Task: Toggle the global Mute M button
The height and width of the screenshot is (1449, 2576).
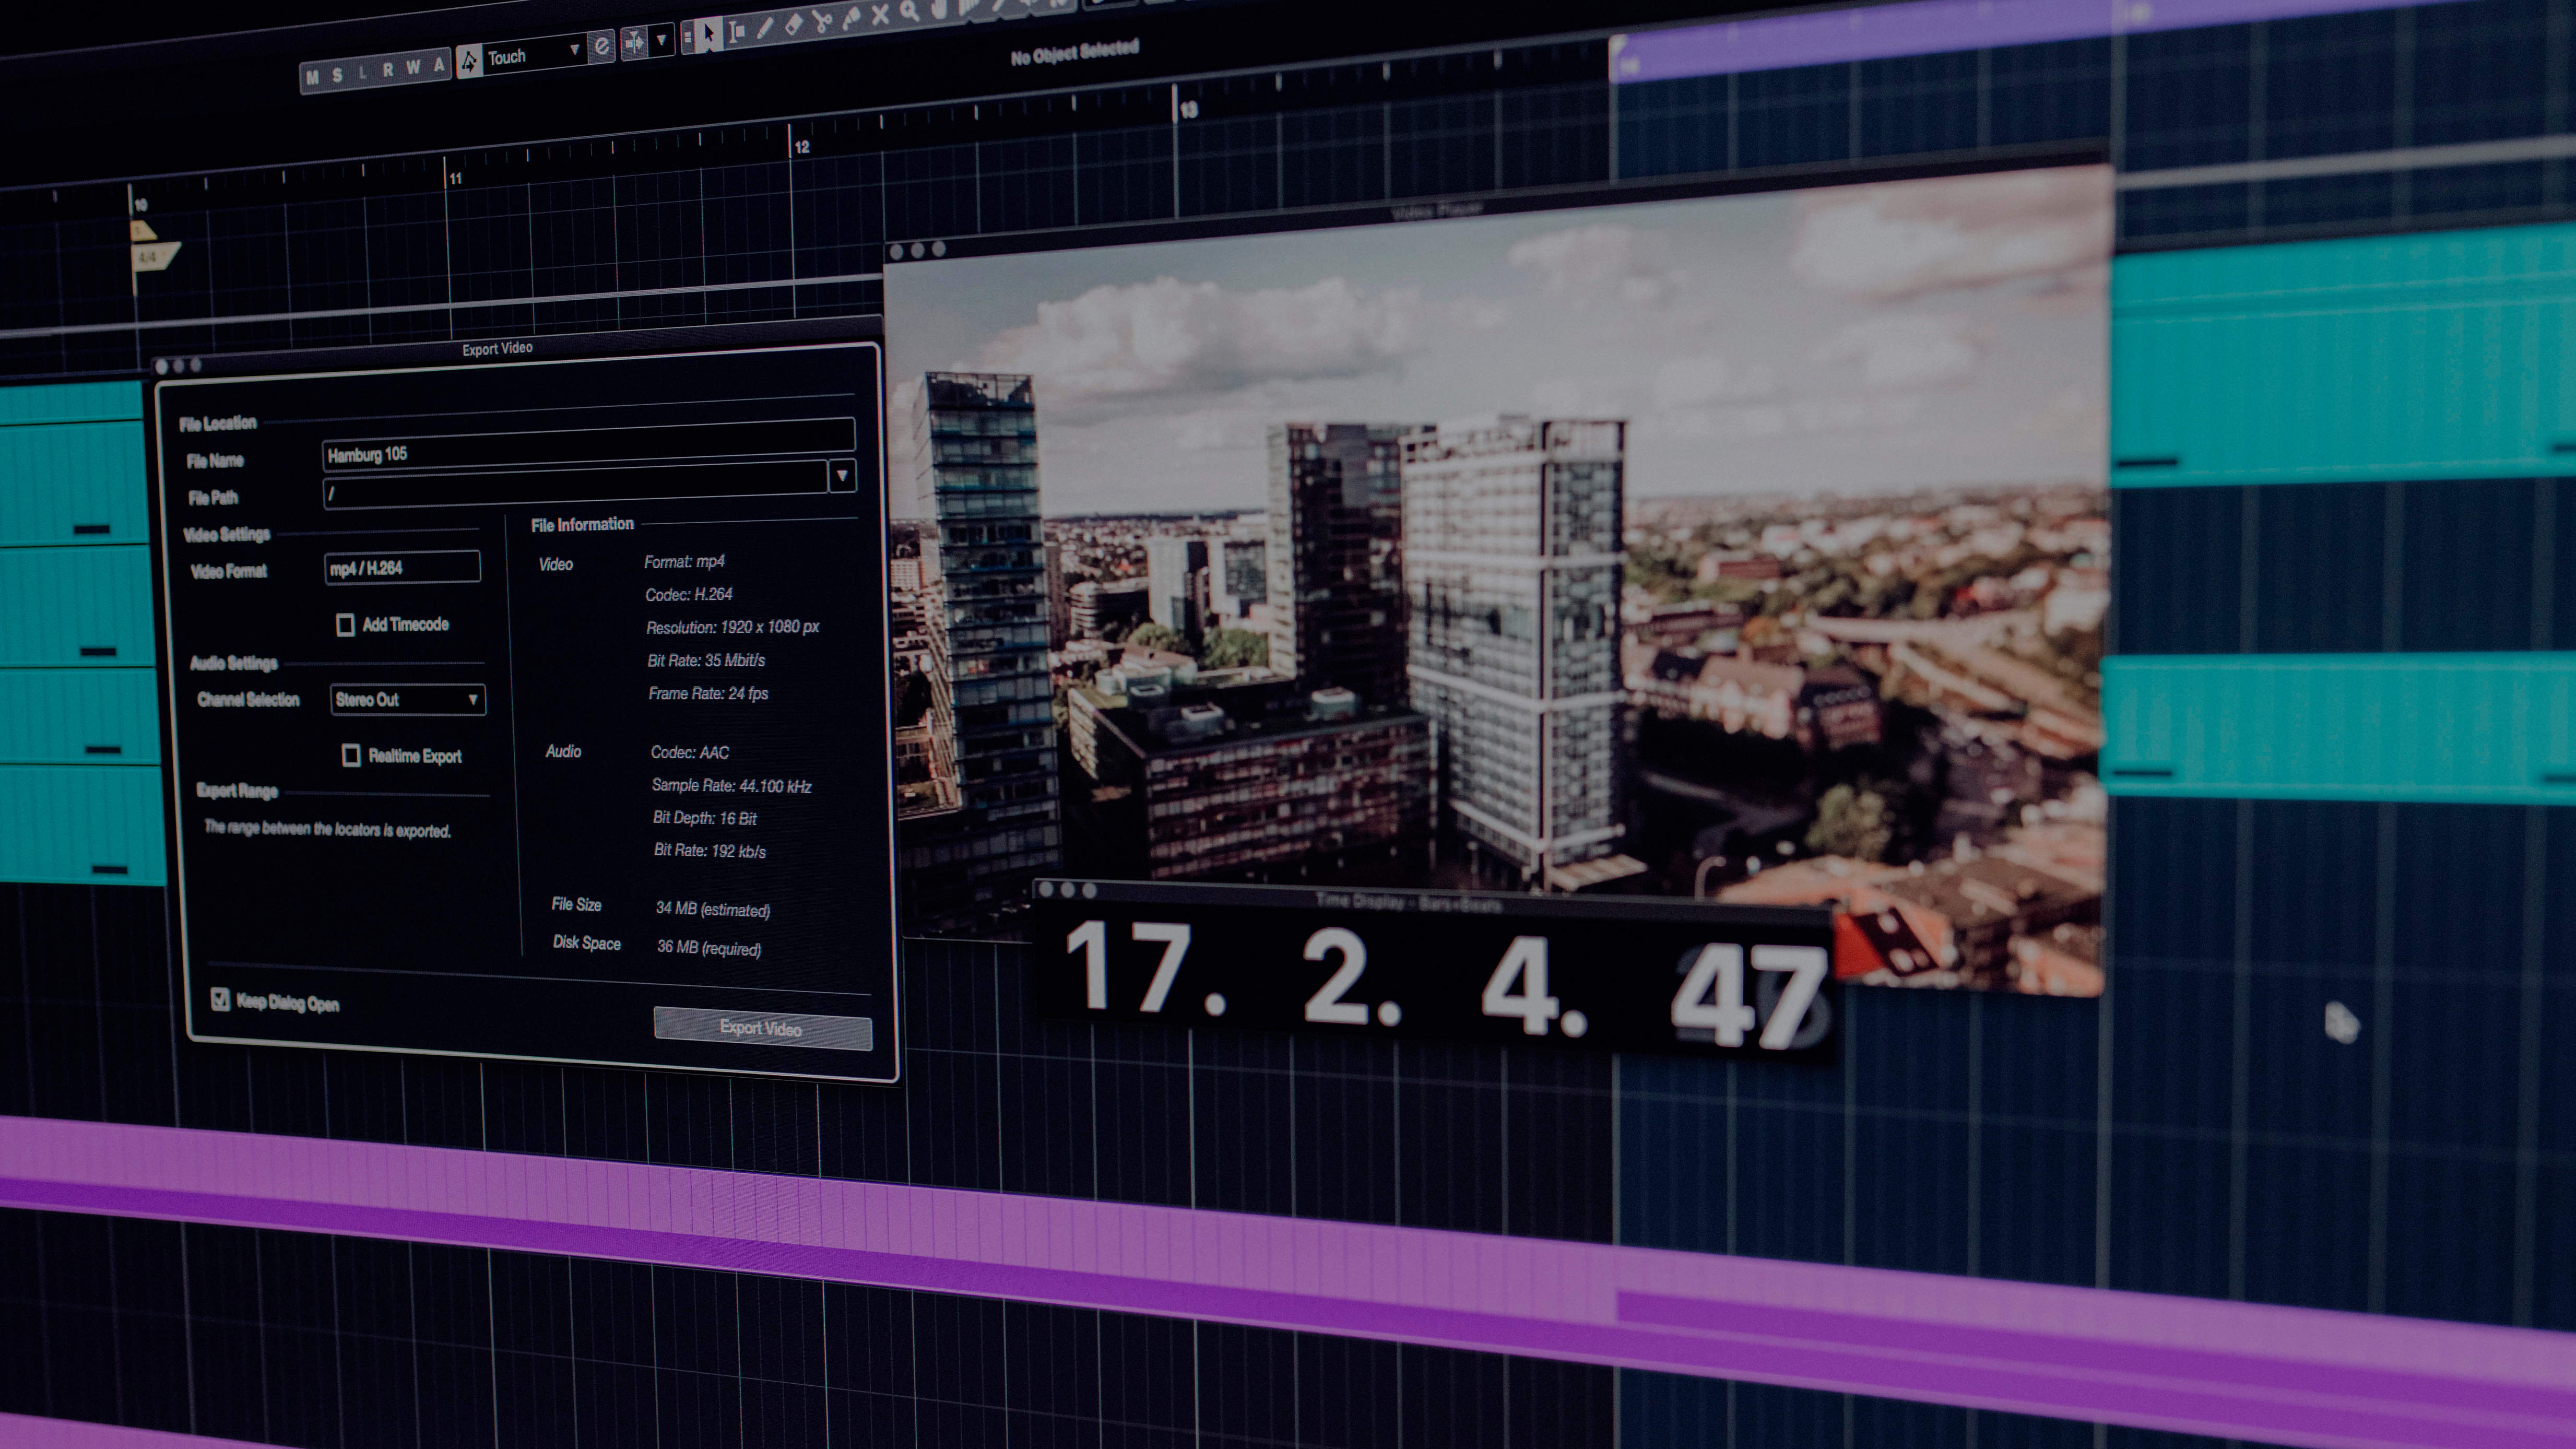Action: pos(313,77)
